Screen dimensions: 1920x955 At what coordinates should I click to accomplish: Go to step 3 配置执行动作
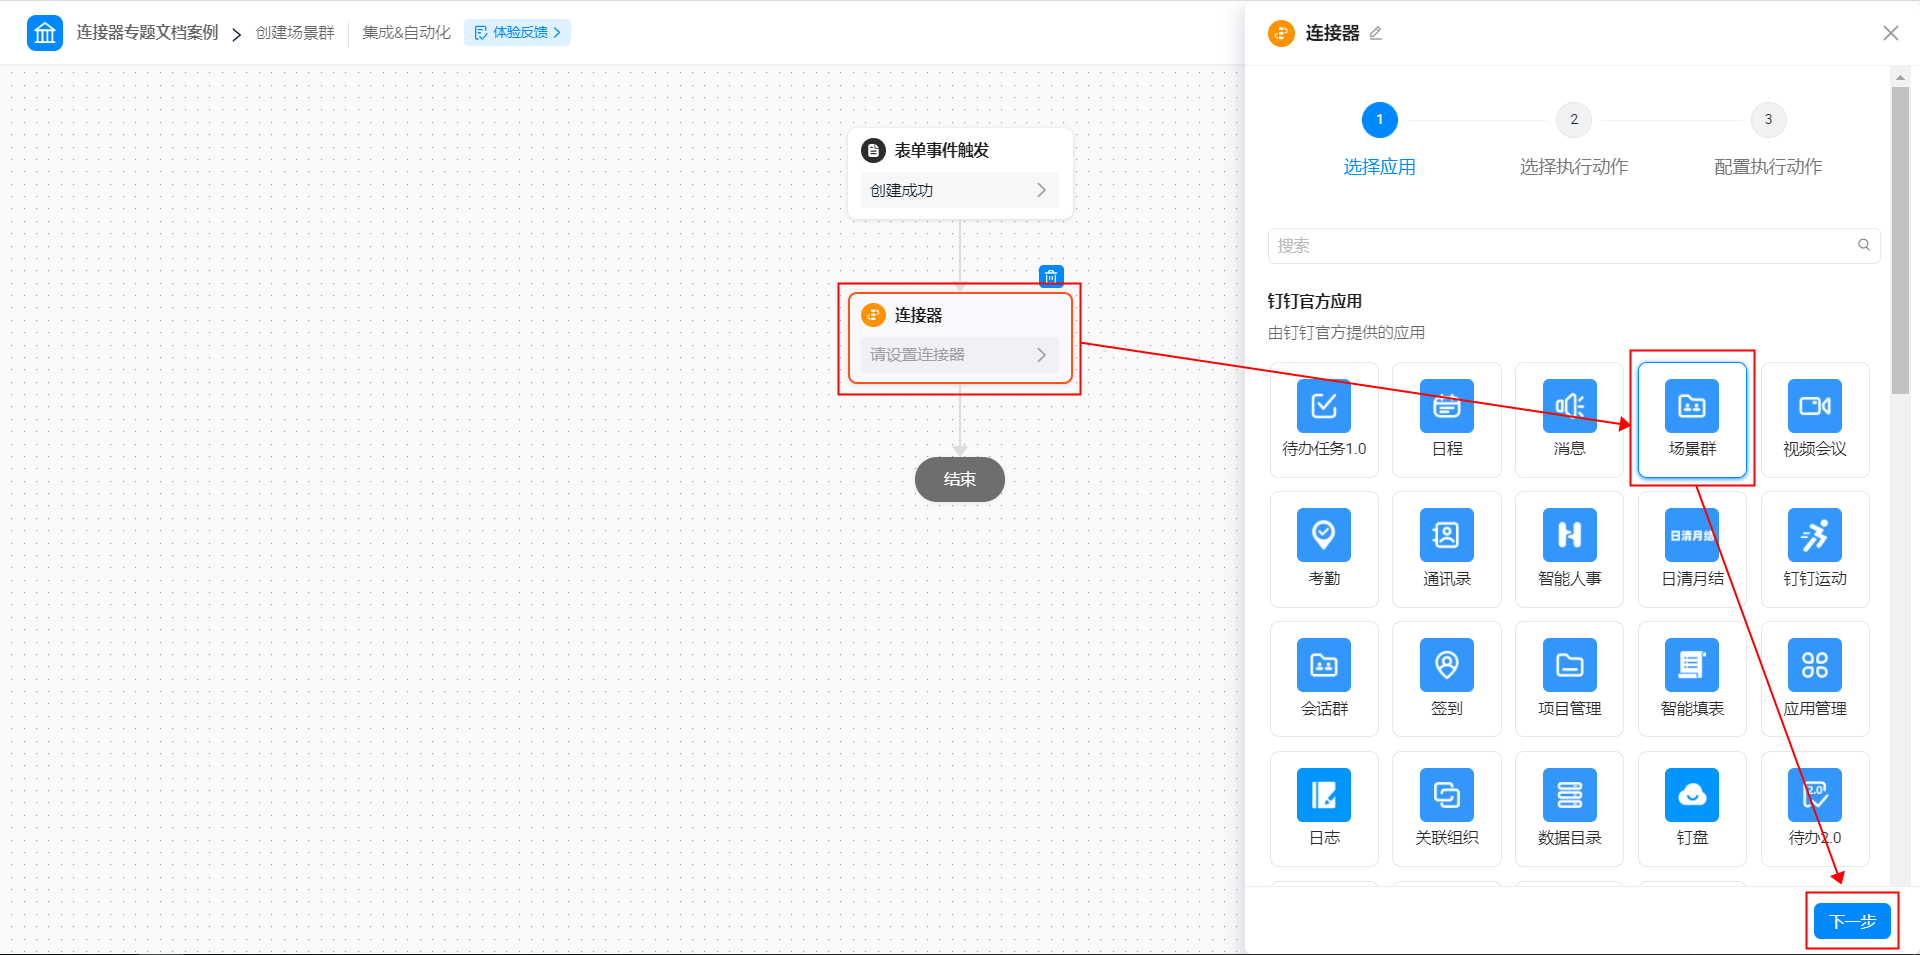point(1768,139)
